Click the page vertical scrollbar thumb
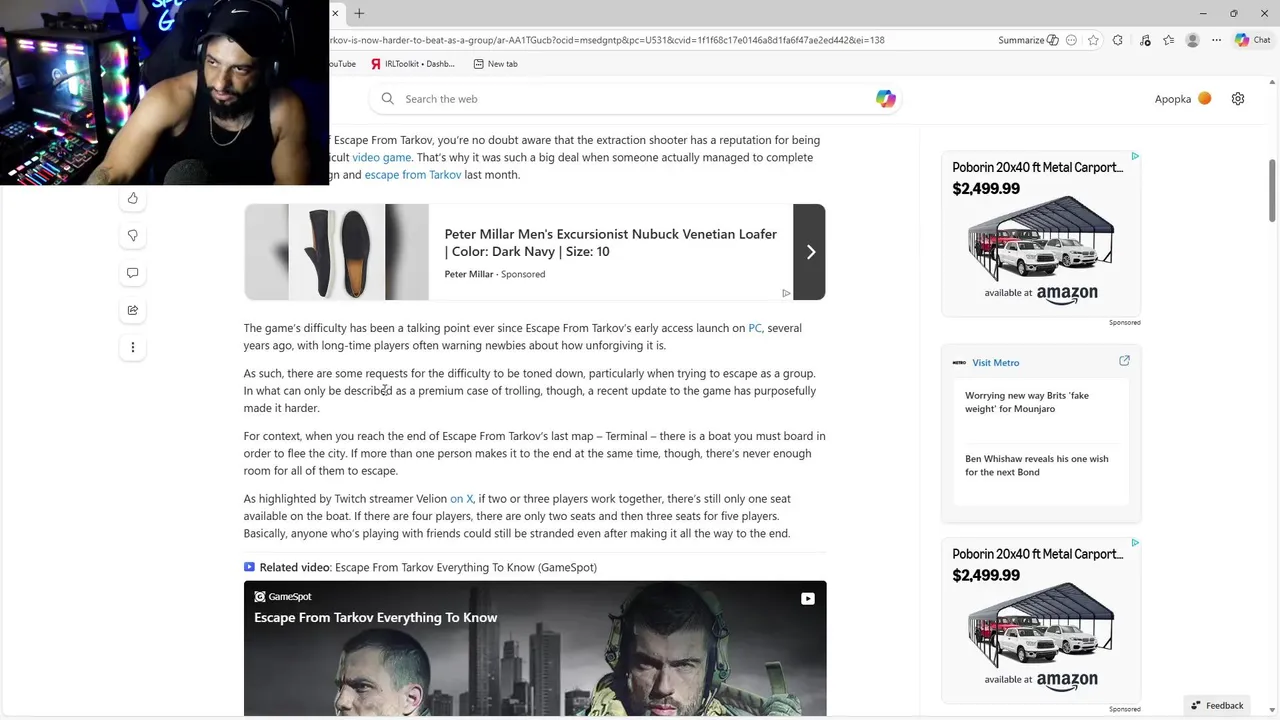Screen dimensions: 1280x720 [1272, 190]
